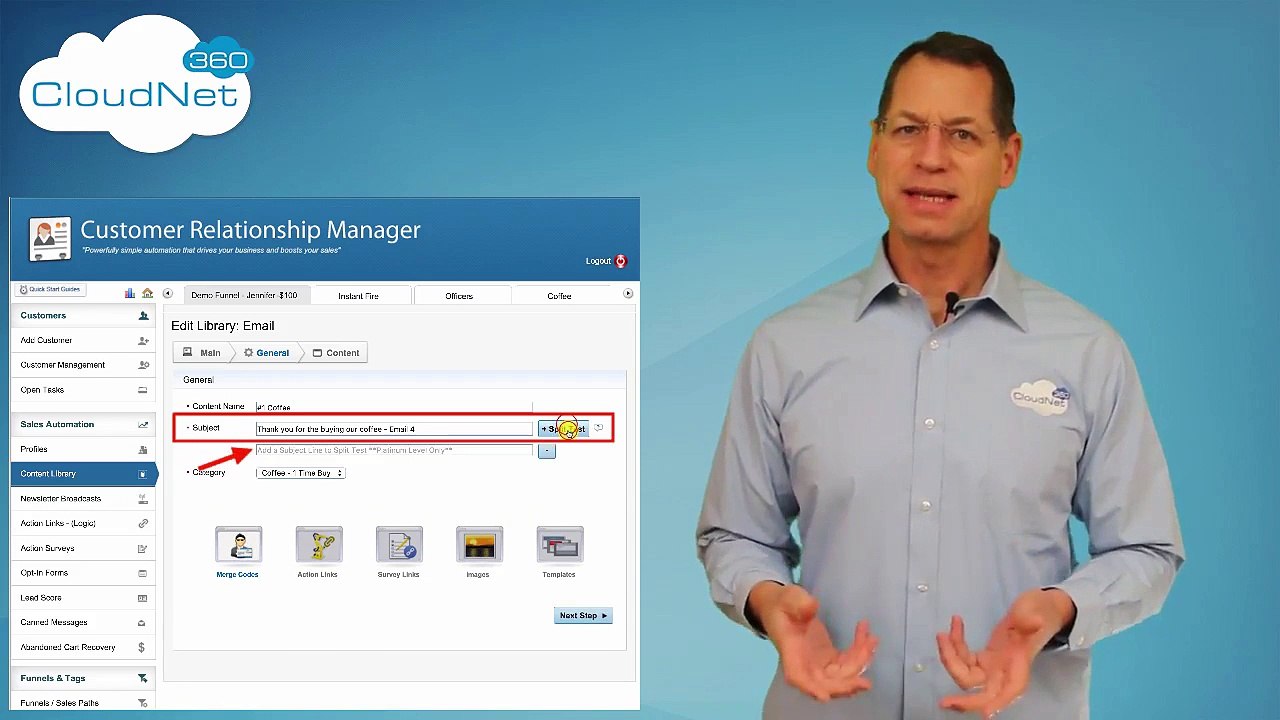Click the Action Surveys pencil icon
Viewport: 1280px width, 720px height.
(143, 548)
